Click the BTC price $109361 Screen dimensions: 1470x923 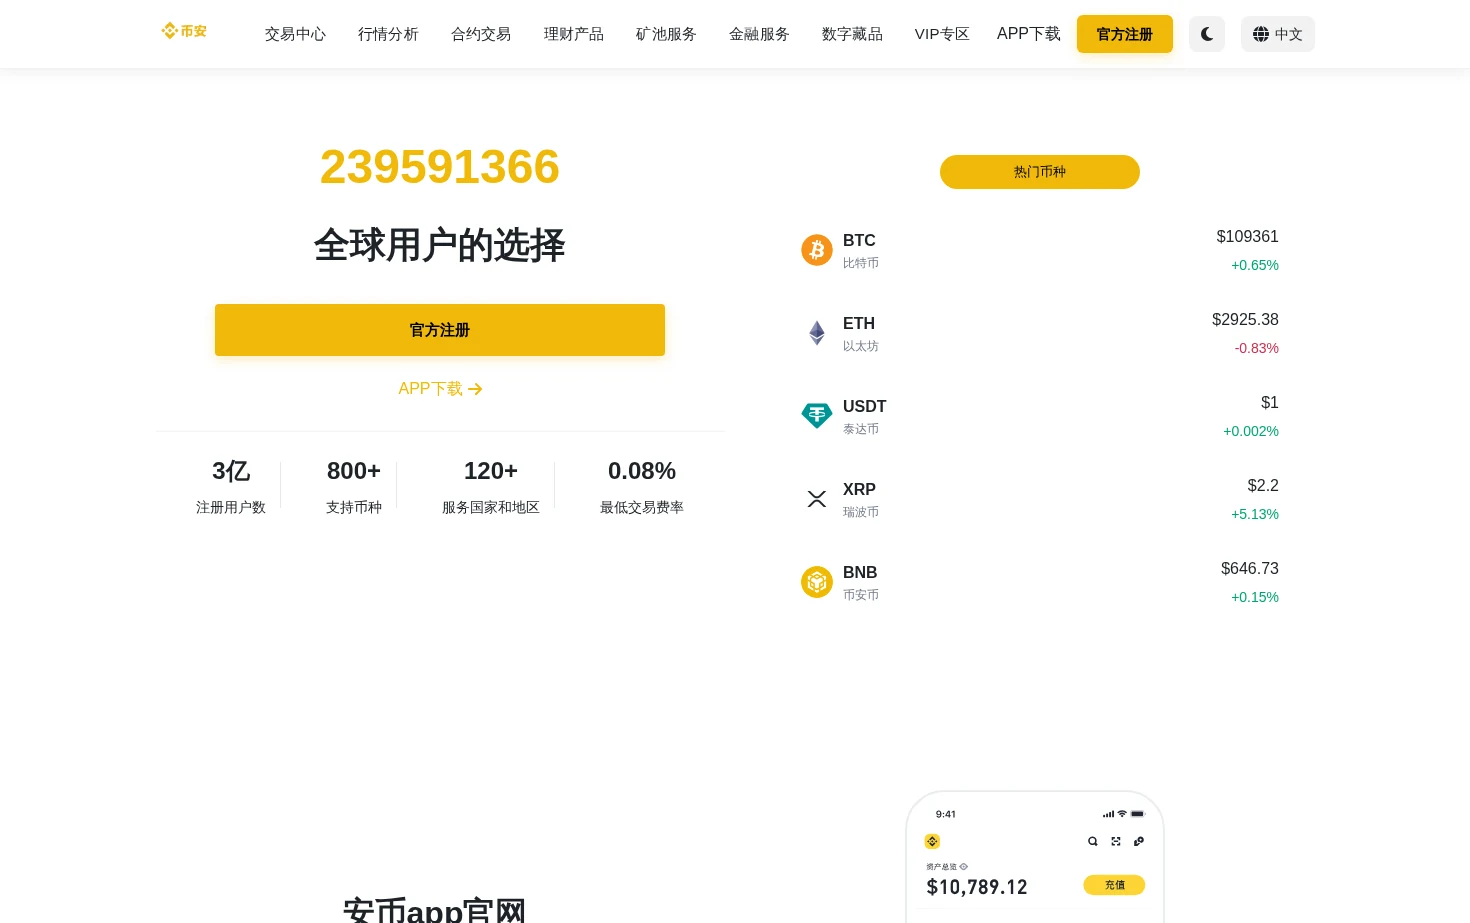(x=1247, y=237)
